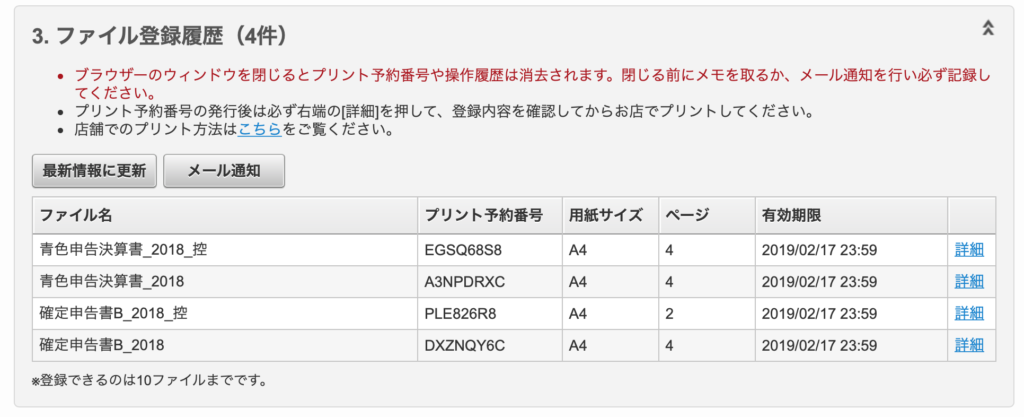Click the プリント予約番号 column header
Screen dimensions: 1024x417
point(483,216)
